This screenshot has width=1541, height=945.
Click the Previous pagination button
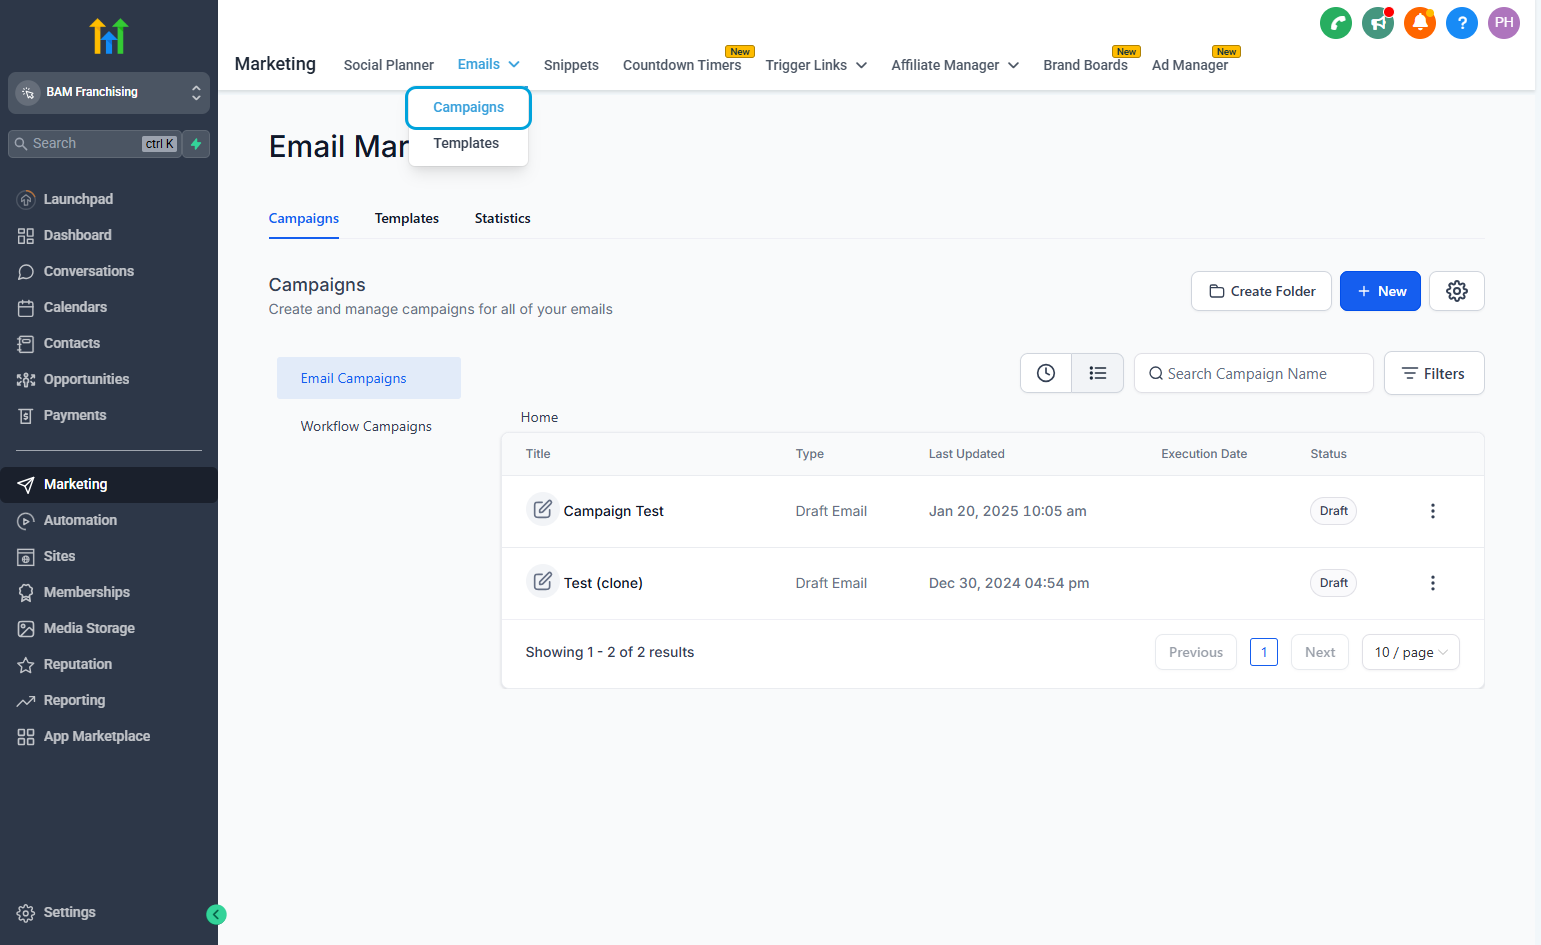[1196, 652]
